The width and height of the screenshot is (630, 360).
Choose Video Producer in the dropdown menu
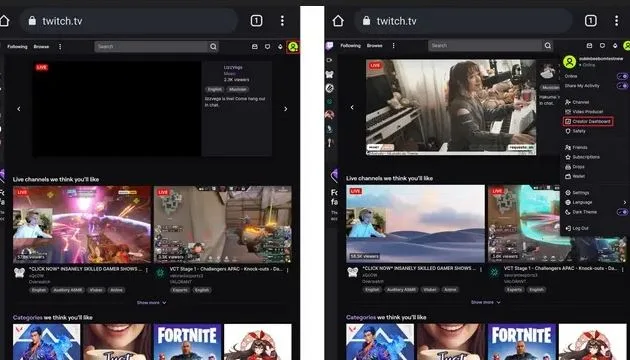click(x=584, y=112)
